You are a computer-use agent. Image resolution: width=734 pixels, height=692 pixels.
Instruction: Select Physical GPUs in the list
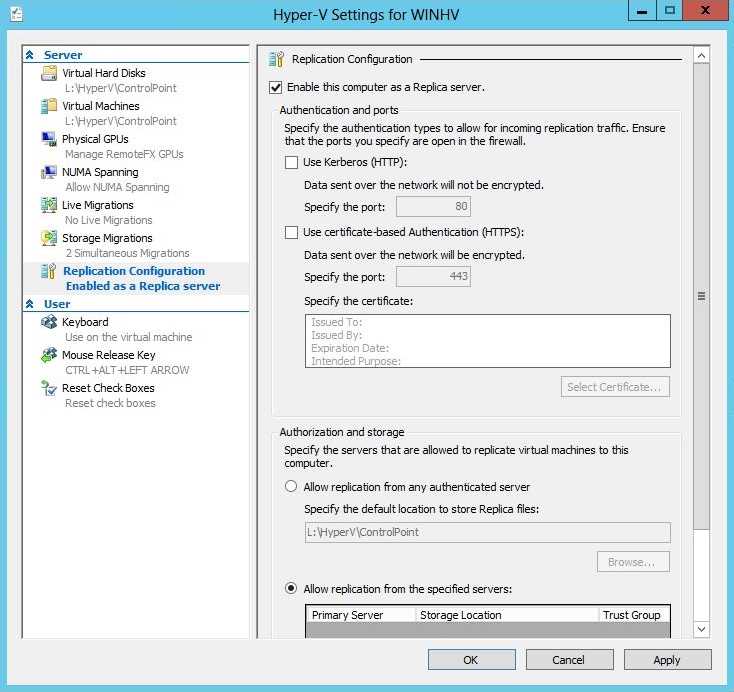coord(95,139)
